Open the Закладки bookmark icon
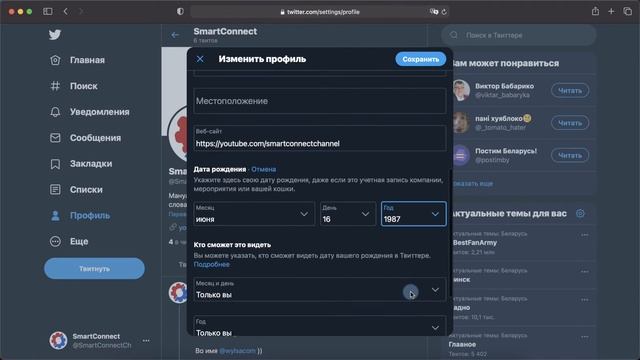This screenshot has height=360, width=640. pos(55,164)
